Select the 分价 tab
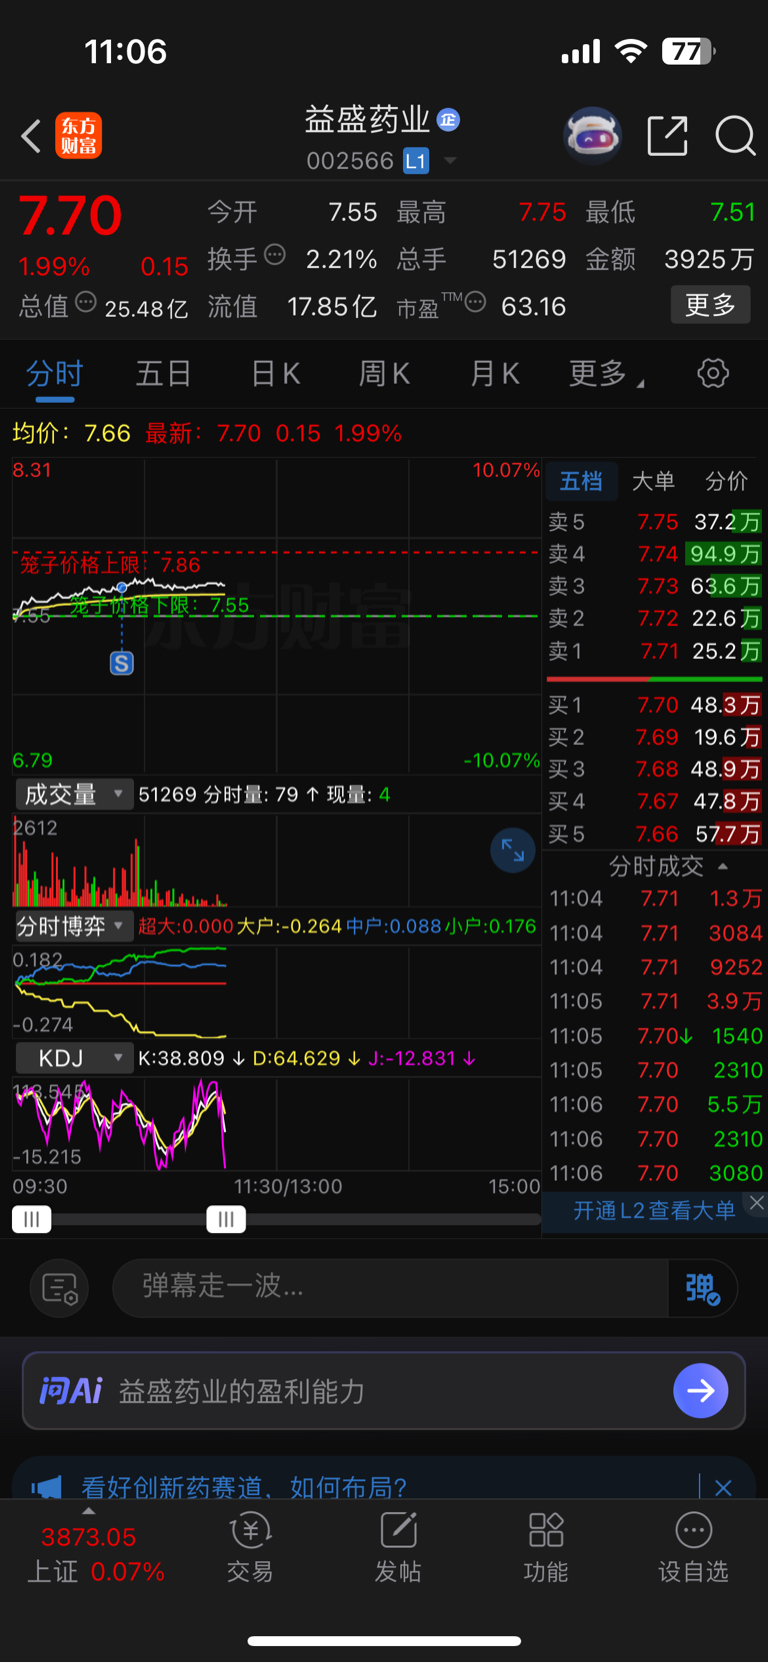 click(x=727, y=481)
